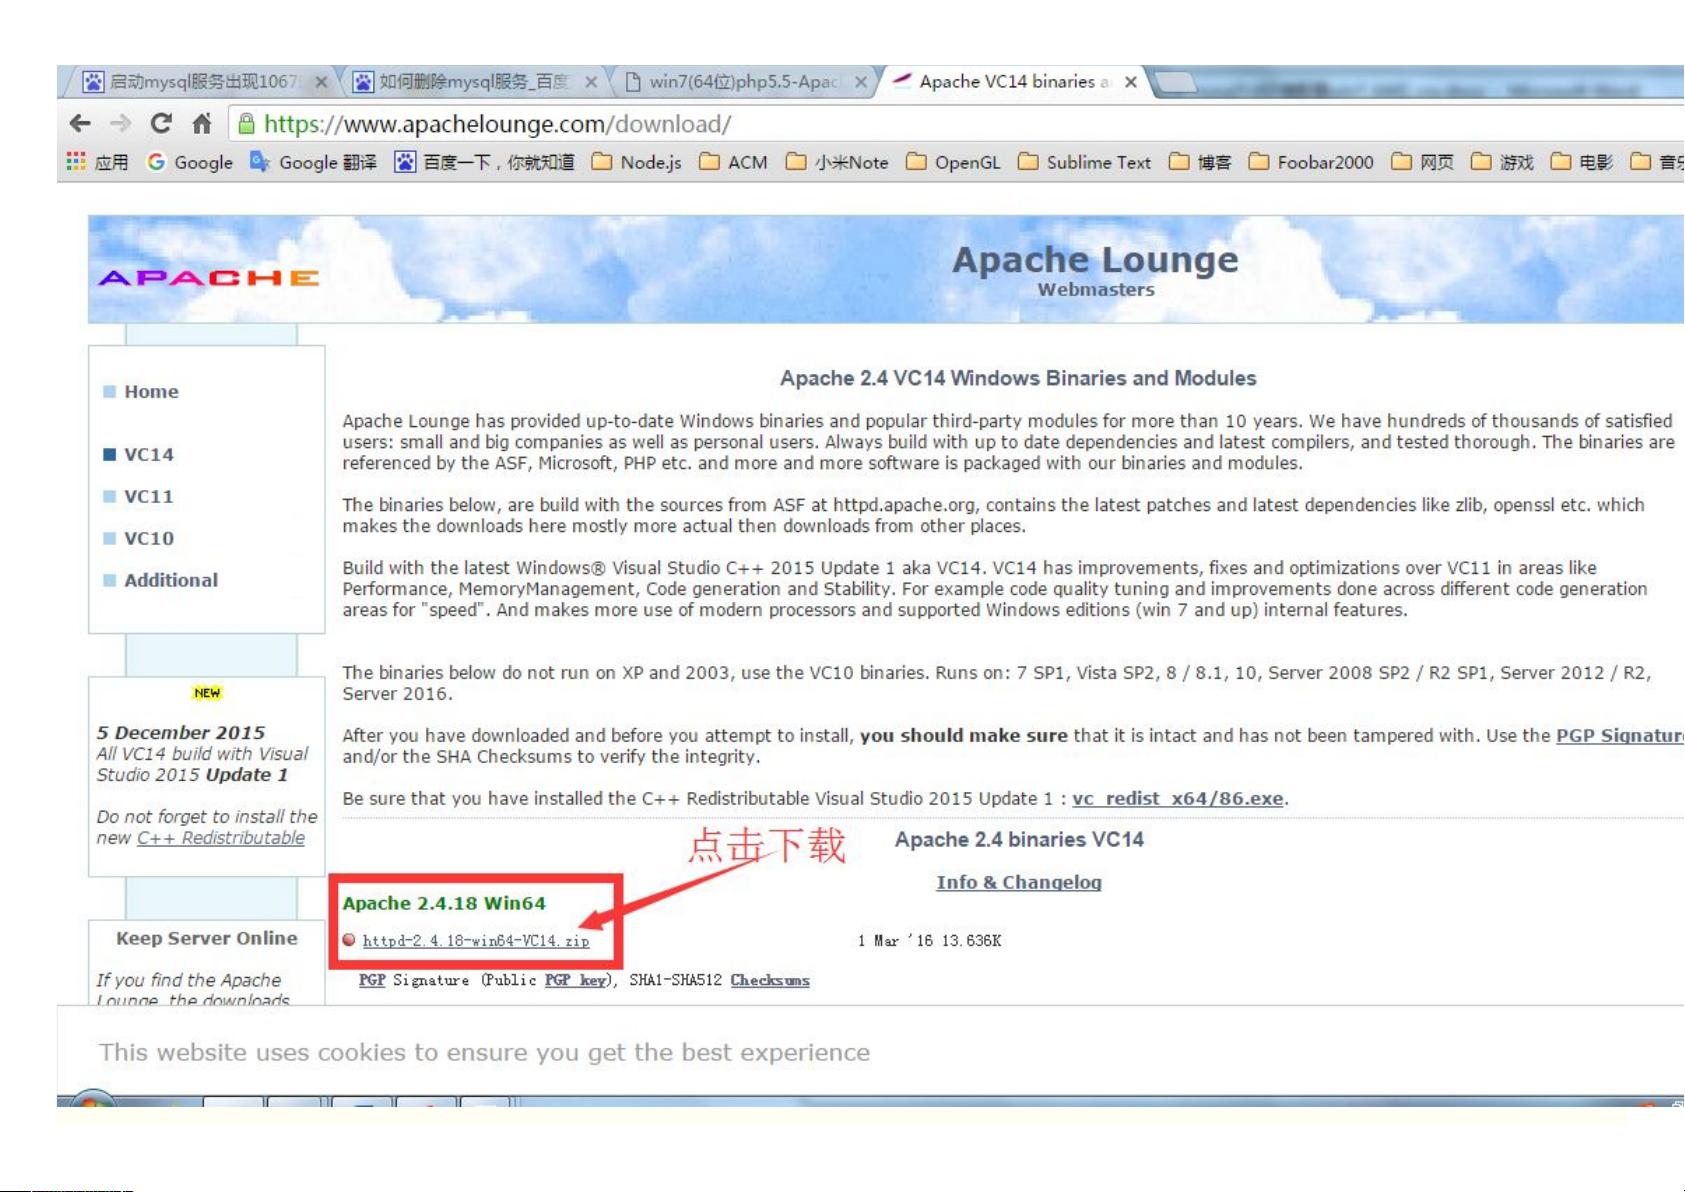Image resolution: width=1685 pixels, height=1192 pixels.
Task: Open the PGP Signature link in the paragraph
Action: (x=1620, y=736)
